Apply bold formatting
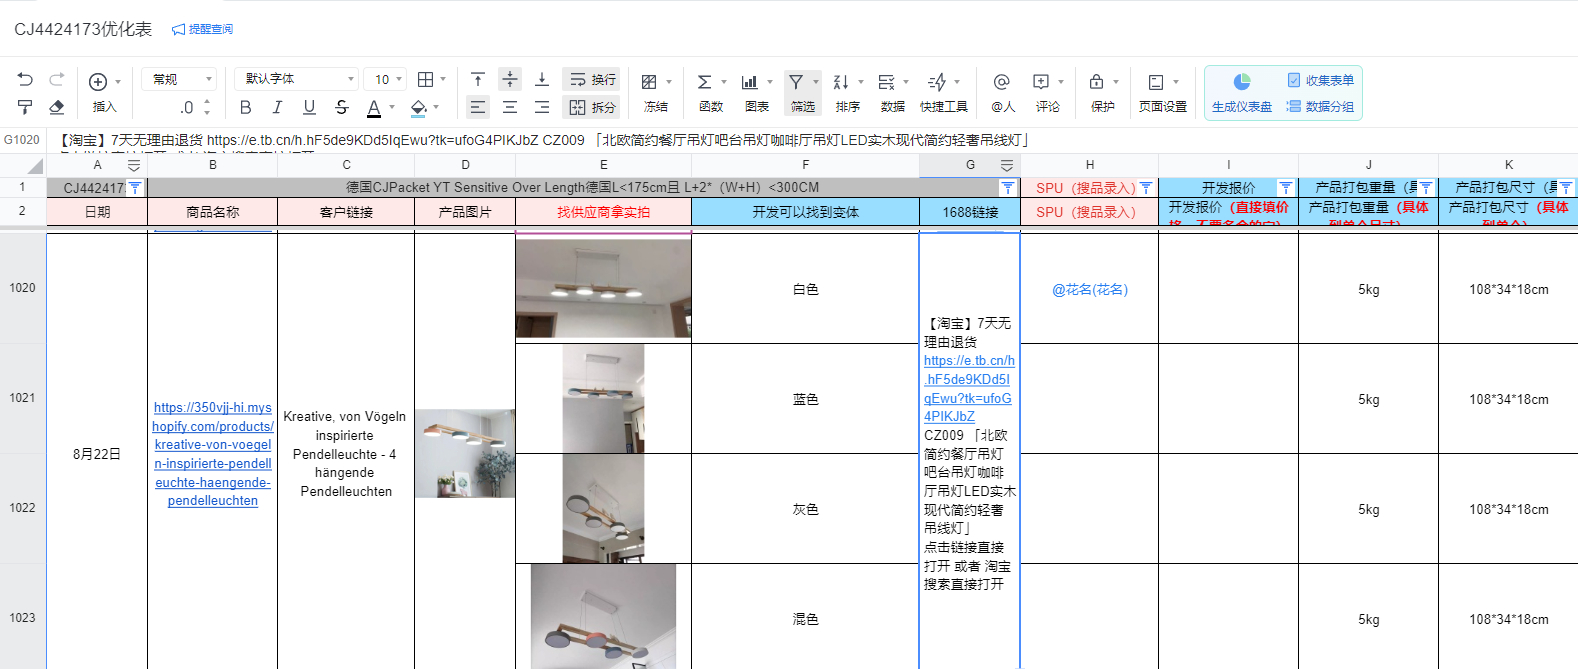This screenshot has width=1578, height=669. (245, 107)
